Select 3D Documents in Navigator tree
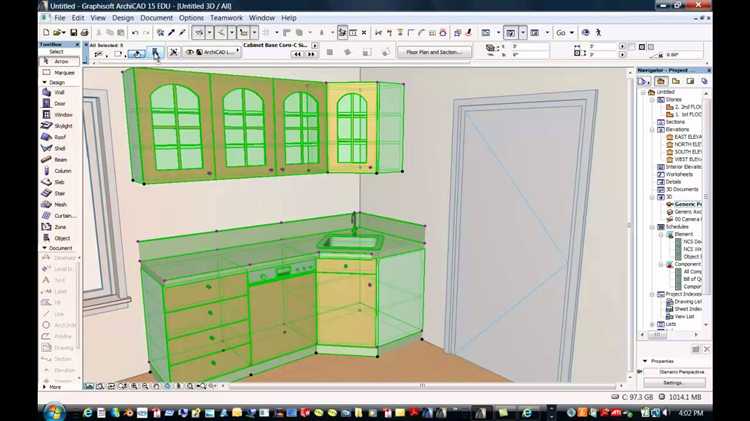The height and width of the screenshot is (421, 750). [678, 189]
